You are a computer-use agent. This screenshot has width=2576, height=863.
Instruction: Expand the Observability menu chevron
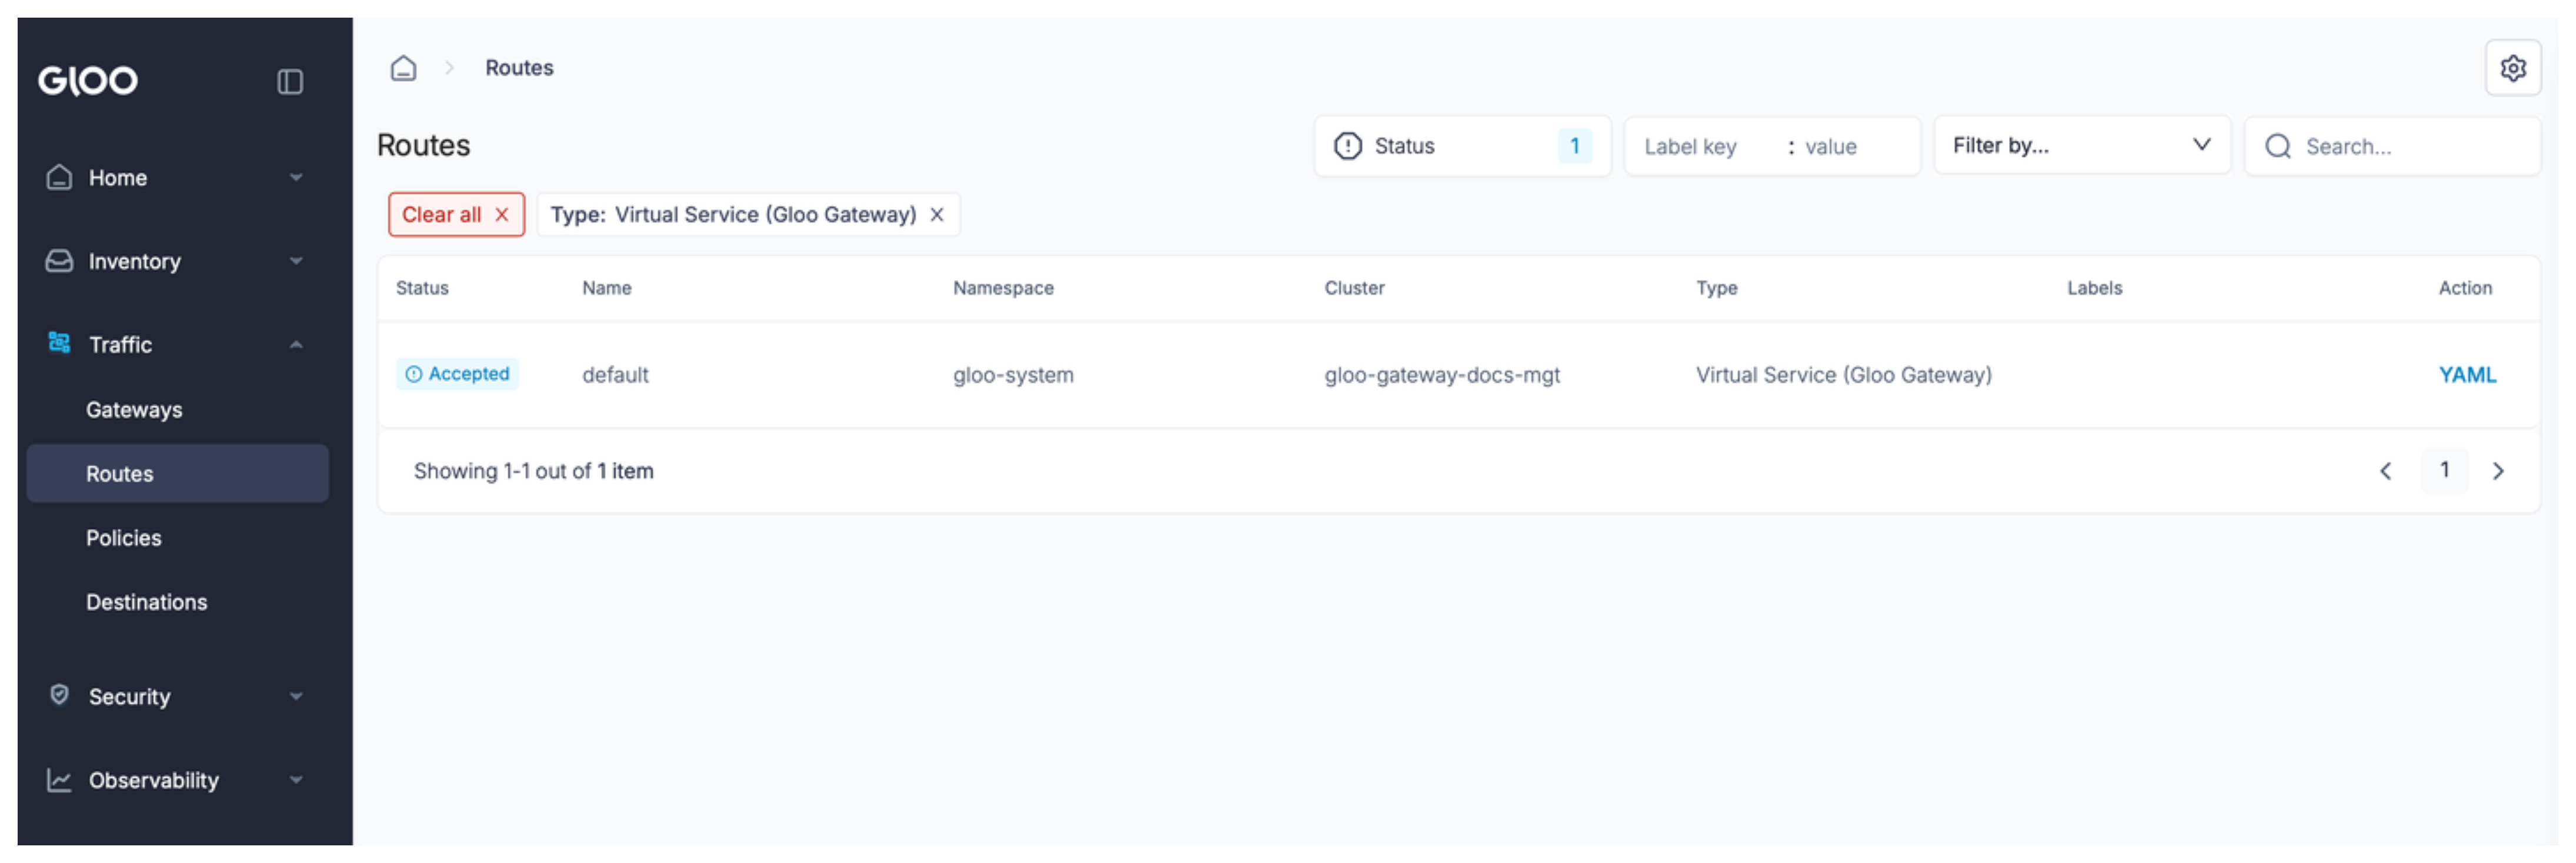pyautogui.click(x=296, y=780)
